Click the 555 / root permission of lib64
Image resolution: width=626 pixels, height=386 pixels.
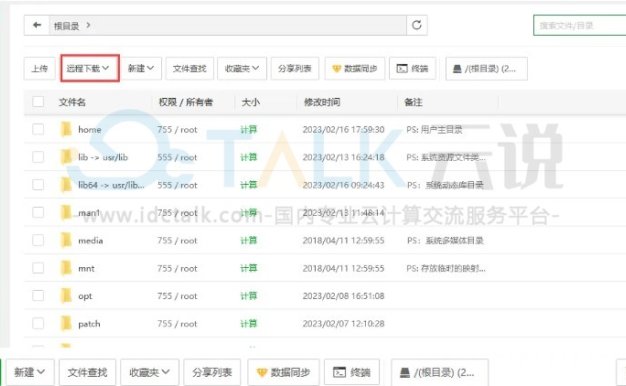[177, 185]
